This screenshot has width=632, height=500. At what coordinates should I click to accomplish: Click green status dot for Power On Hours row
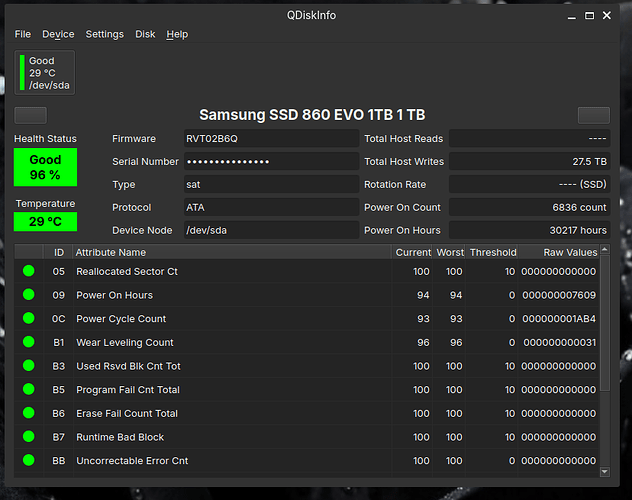(29, 295)
